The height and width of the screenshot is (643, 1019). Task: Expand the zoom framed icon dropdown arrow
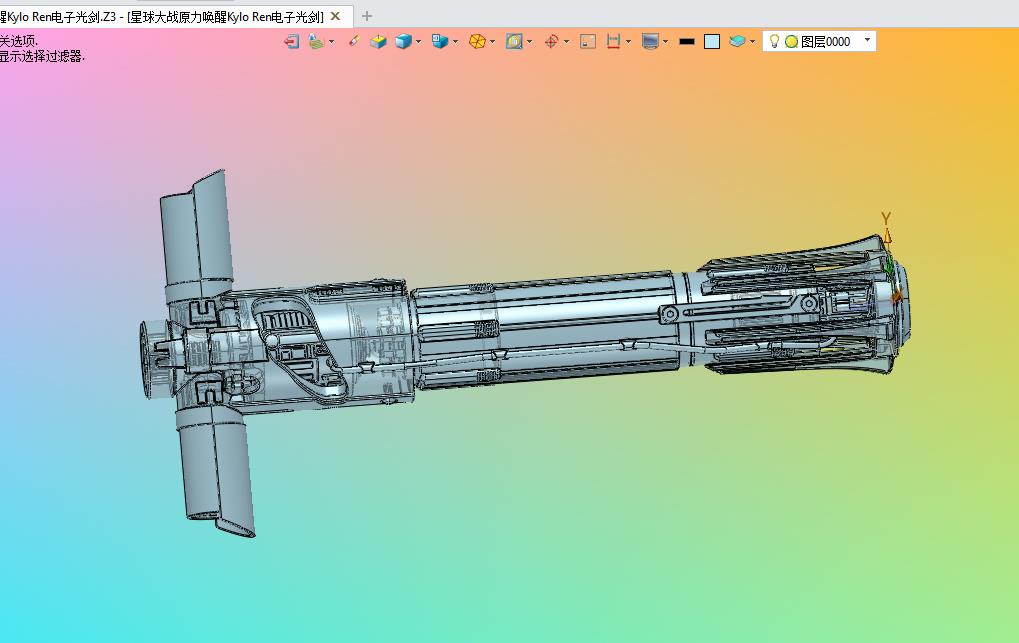[529, 42]
